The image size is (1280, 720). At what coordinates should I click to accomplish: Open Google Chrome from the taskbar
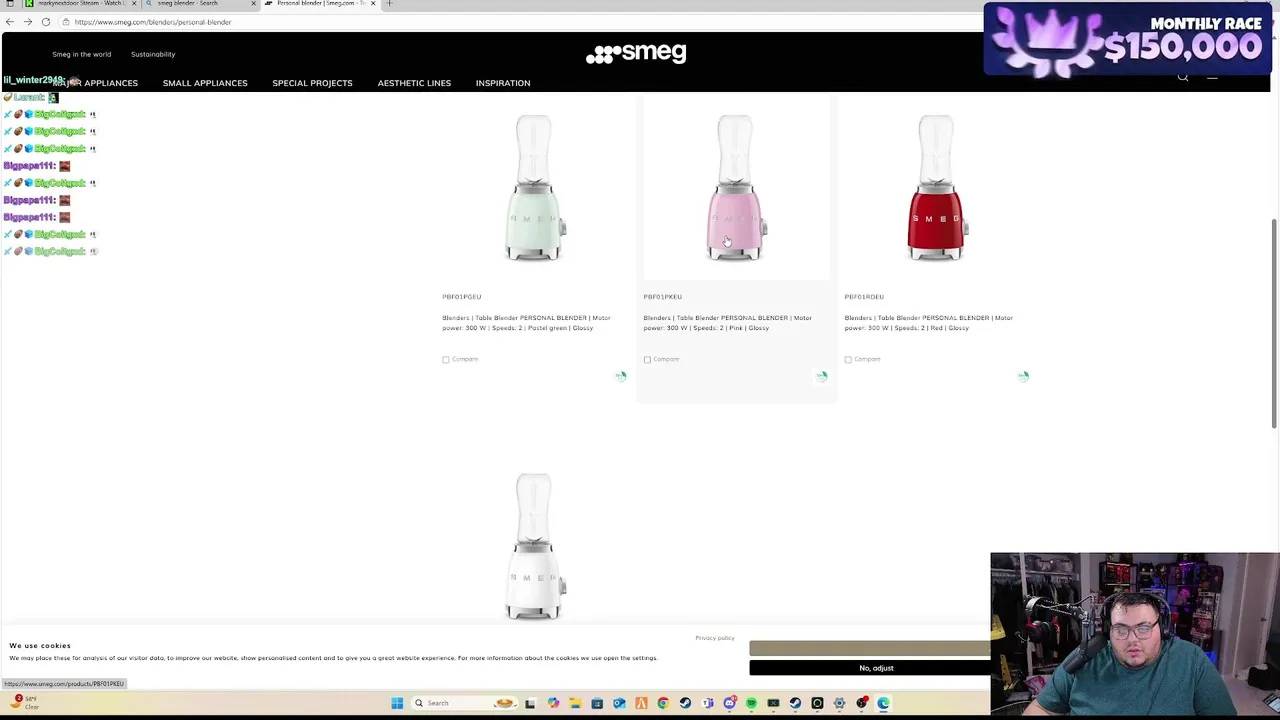coord(663,703)
